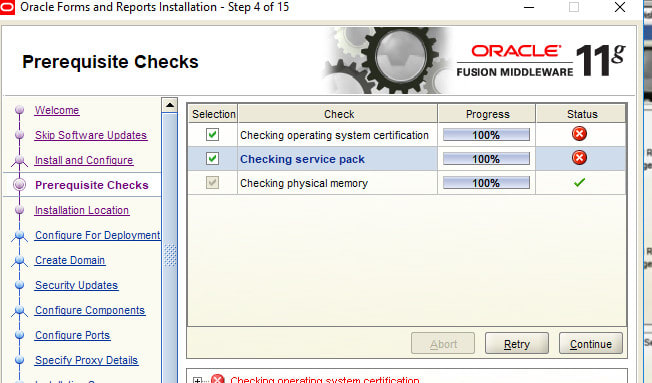The width and height of the screenshot is (652, 383).
Task: Select the Checking service pack row text
Action: 302,159
